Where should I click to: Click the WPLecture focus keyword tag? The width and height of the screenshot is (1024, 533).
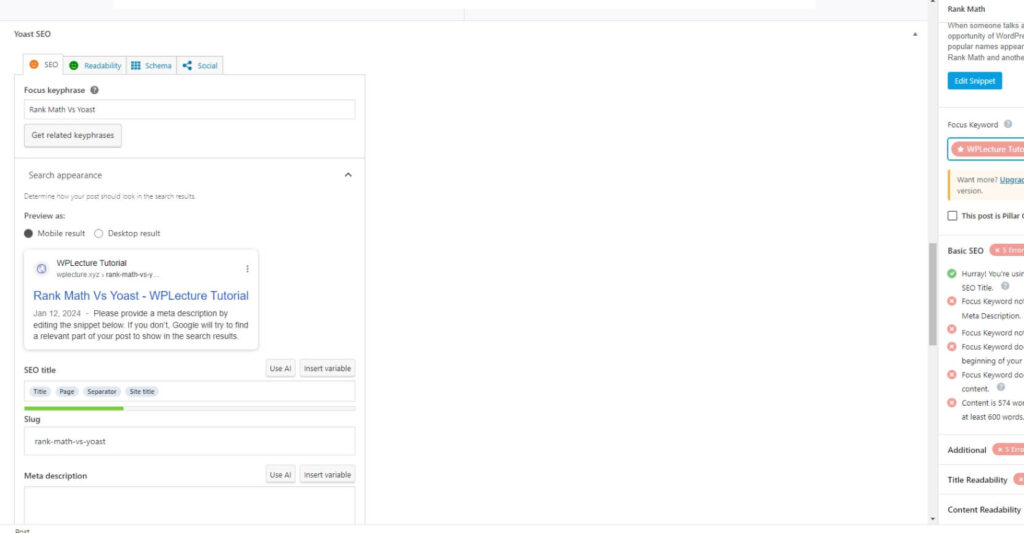[987, 149]
